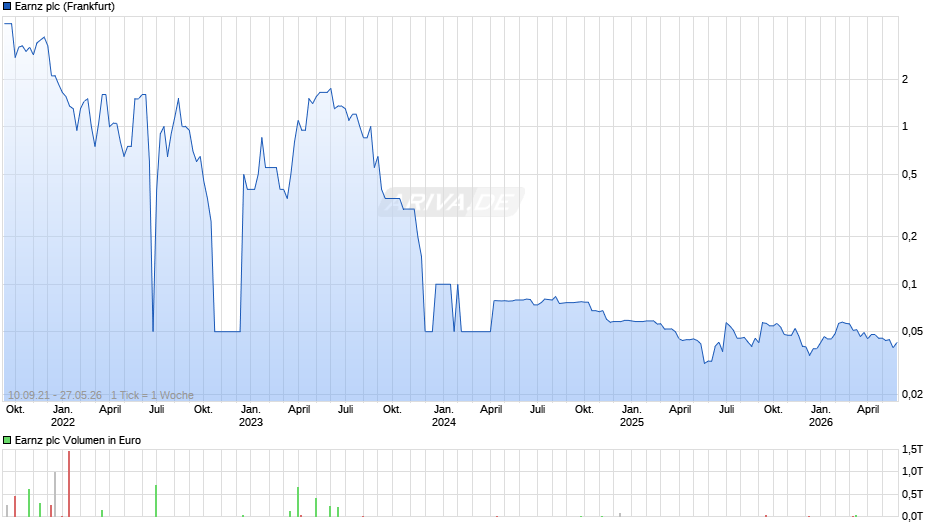The height and width of the screenshot is (526, 940).
Task: Select the 'Earnz plc (Frankfurt)' chart title
Action: coord(65,7)
